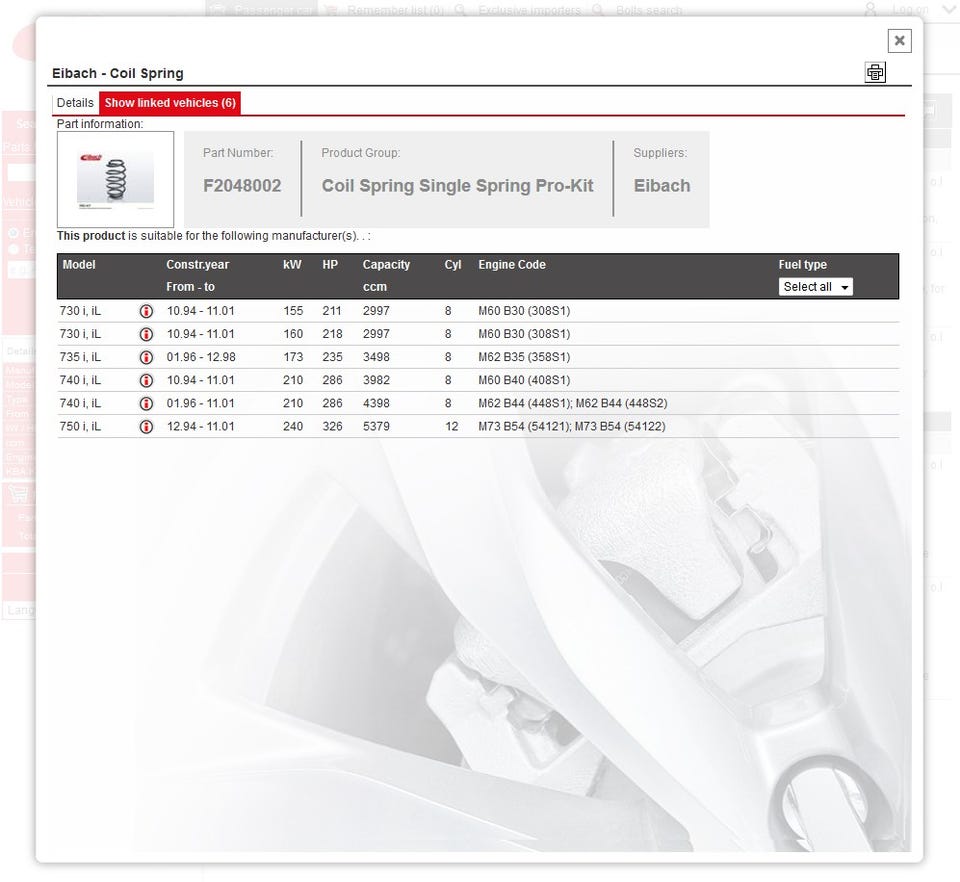Click the Eibach coil spring product thumbnail
This screenshot has height=882, width=960.
coord(115,179)
